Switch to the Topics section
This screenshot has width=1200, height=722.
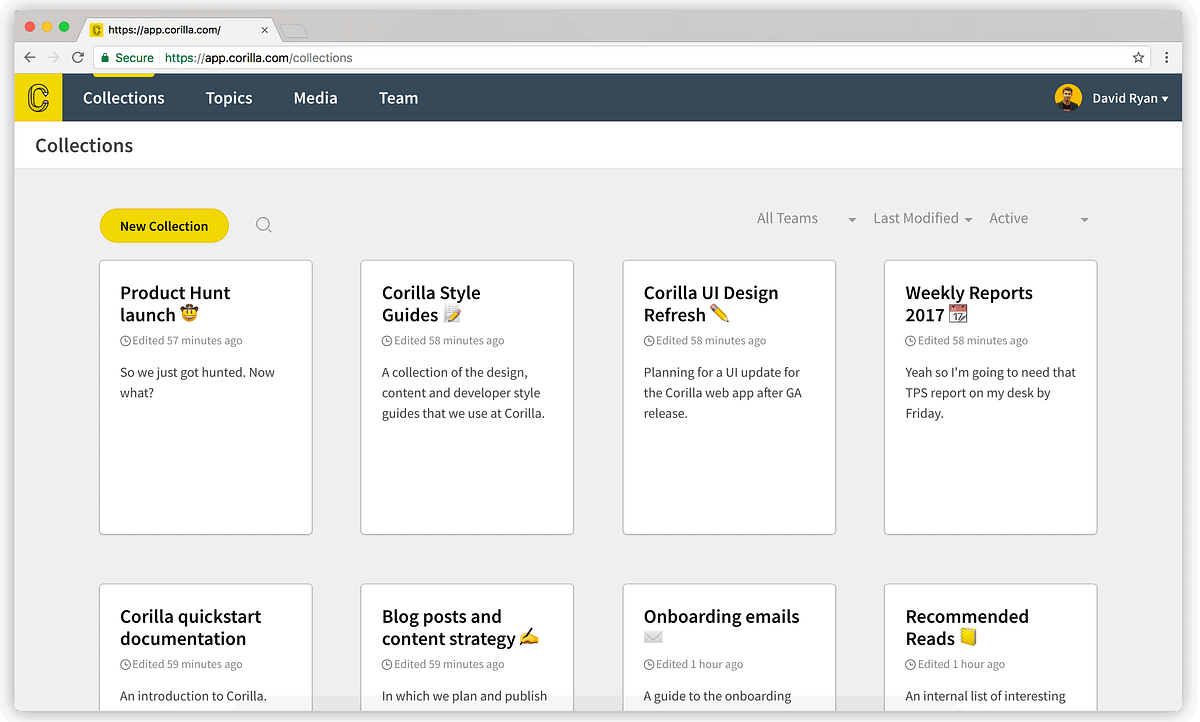(228, 97)
